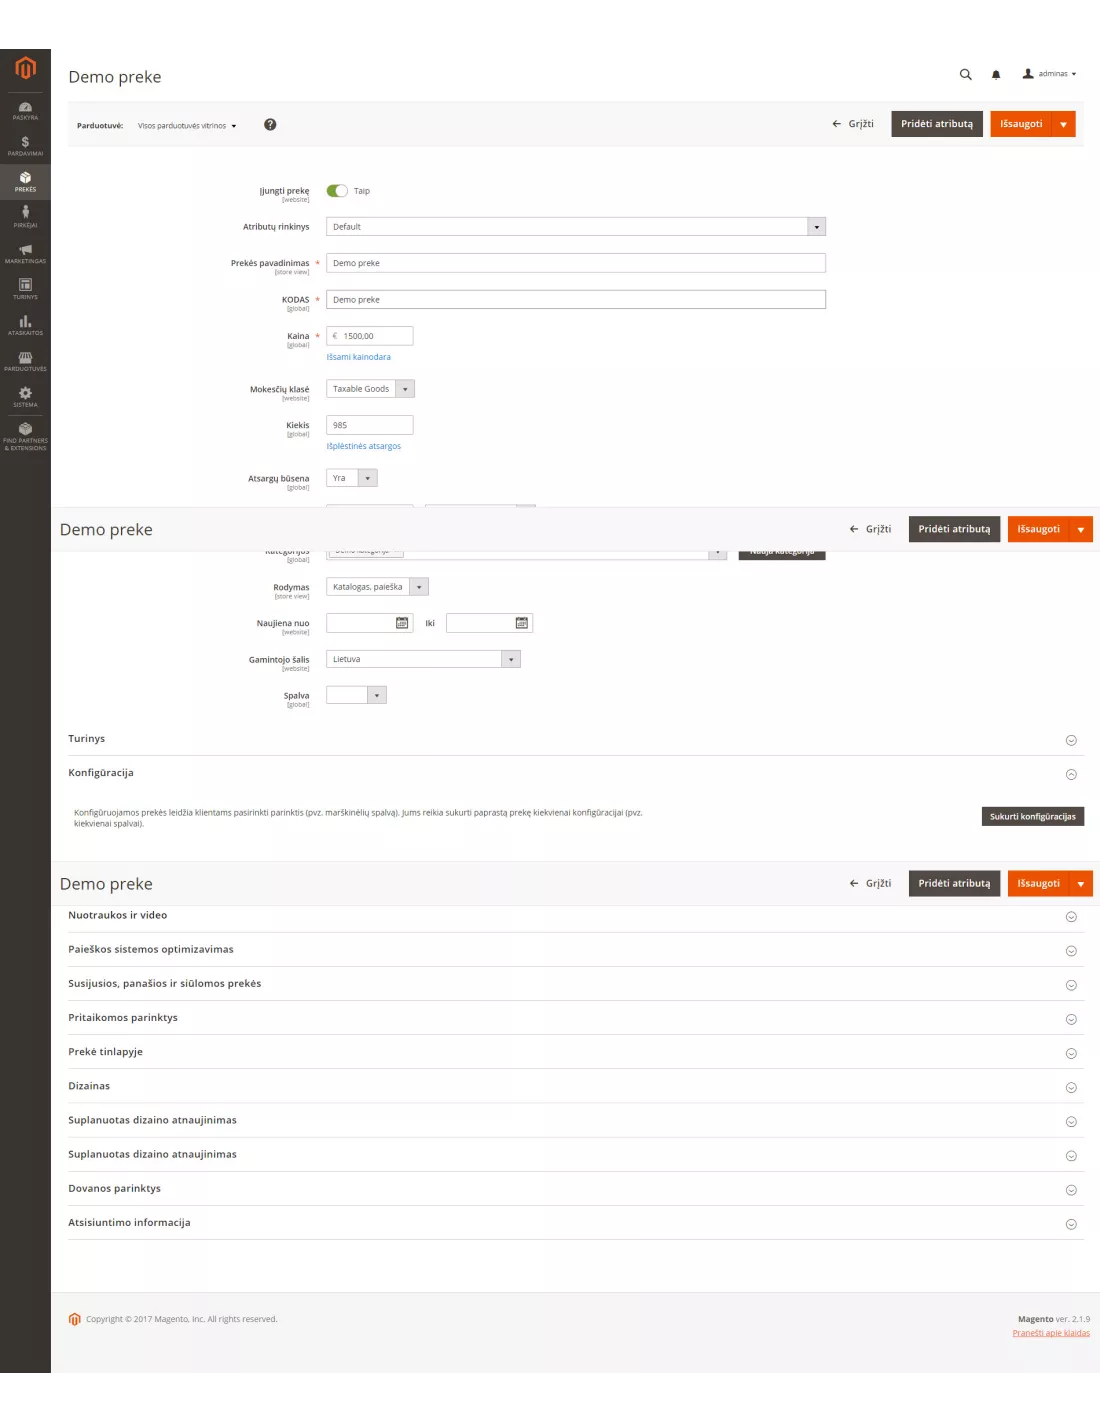Click the Kiekis quantity field
Screen dimensions: 1100x1422
[x=370, y=425]
